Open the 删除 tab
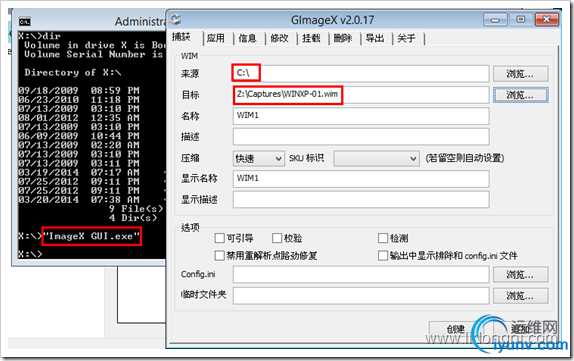This screenshot has width=574, height=361. tap(343, 38)
